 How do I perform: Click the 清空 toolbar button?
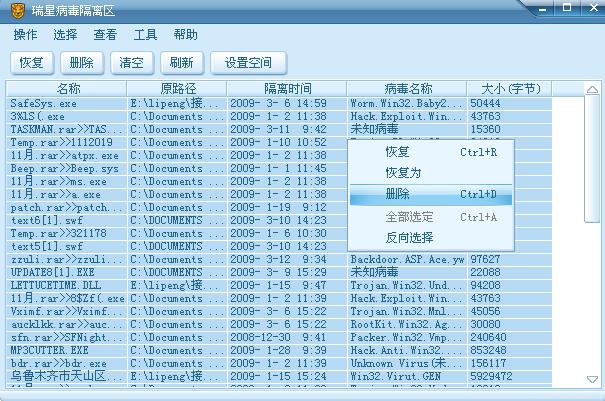pos(132,63)
